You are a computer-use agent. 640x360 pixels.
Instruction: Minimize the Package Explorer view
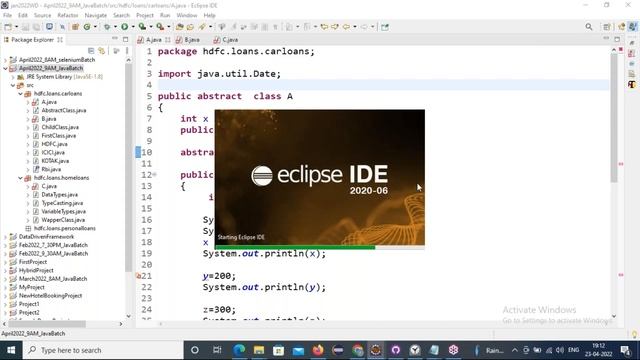click(115, 39)
